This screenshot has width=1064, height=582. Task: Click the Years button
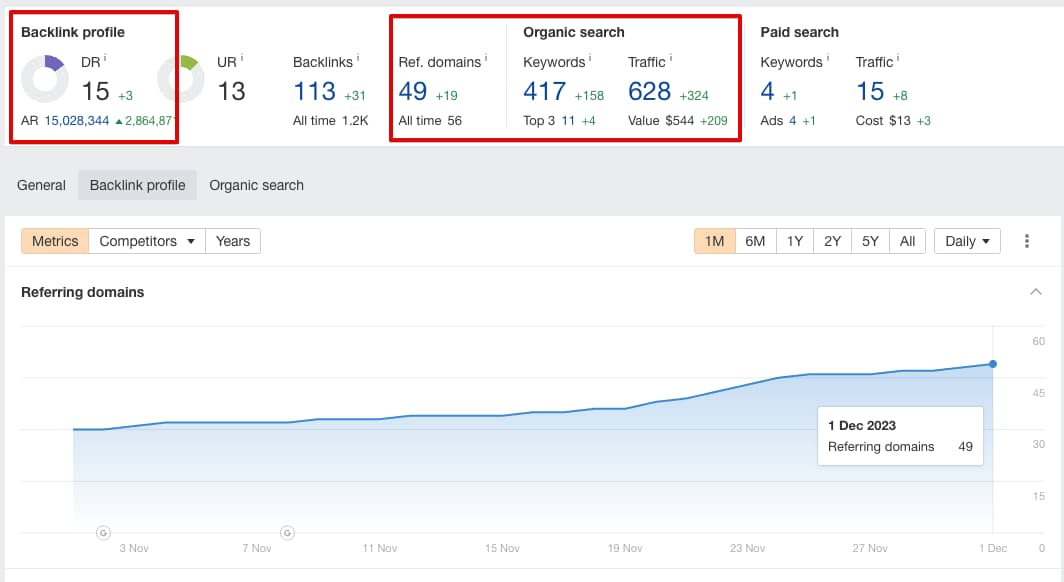[232, 240]
